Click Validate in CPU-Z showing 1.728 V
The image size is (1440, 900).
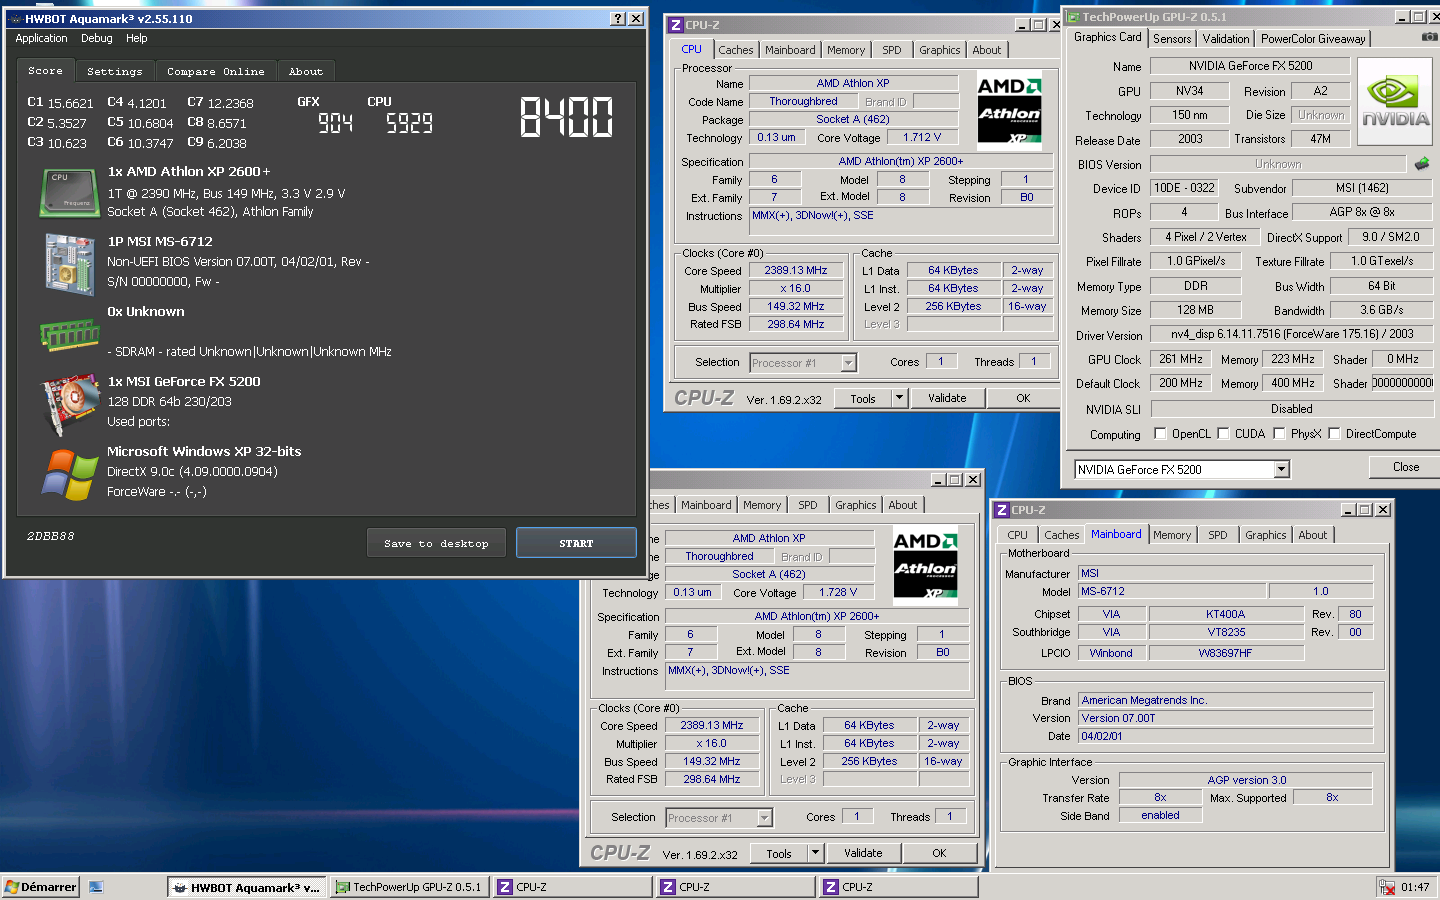(x=863, y=853)
